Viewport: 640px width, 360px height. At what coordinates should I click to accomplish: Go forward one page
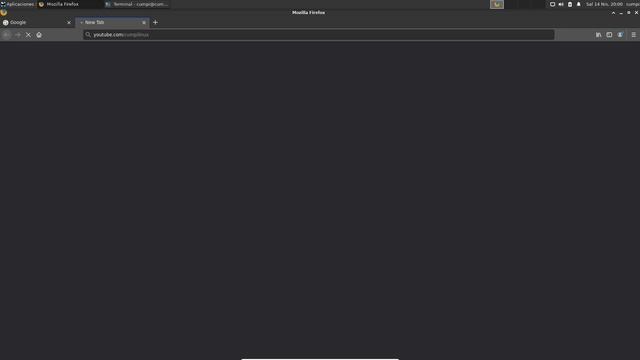click(18, 35)
